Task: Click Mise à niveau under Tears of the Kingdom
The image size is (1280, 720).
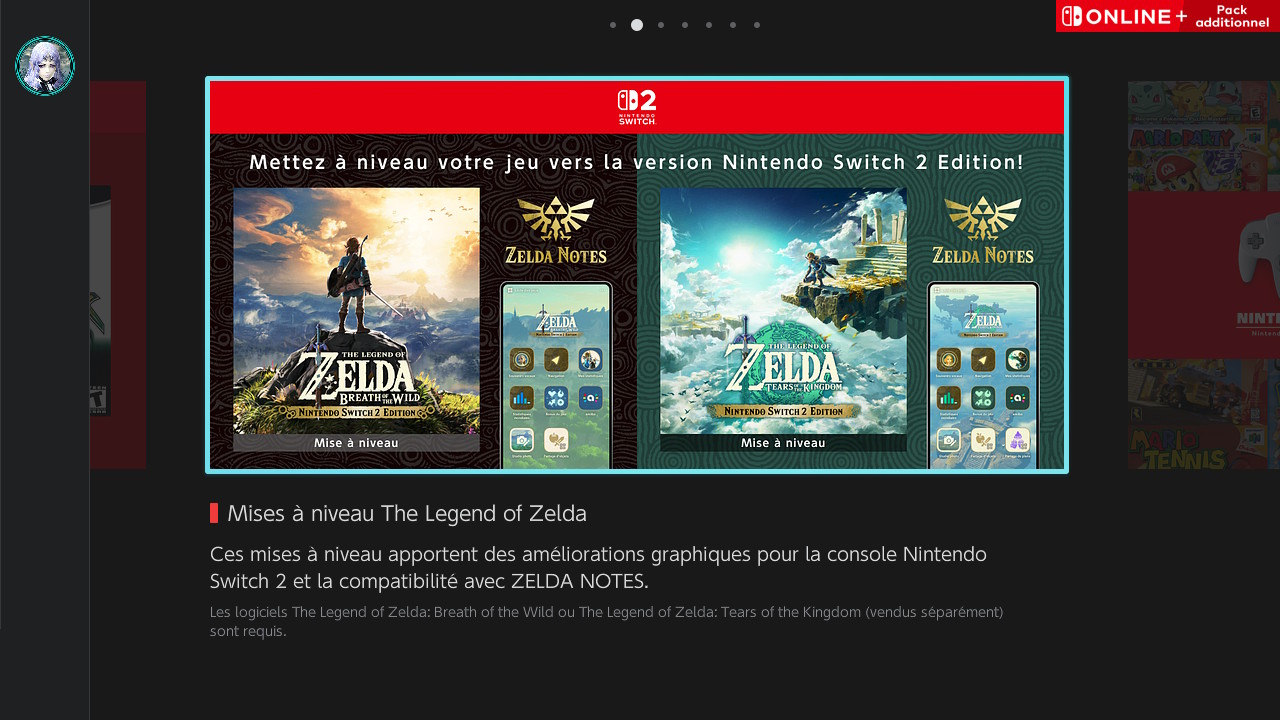Action: (x=783, y=443)
